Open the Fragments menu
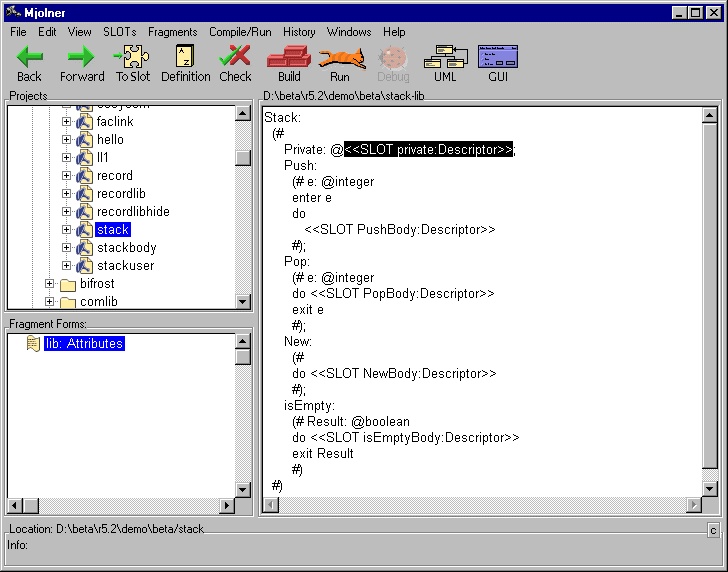The image size is (728, 572). (172, 32)
